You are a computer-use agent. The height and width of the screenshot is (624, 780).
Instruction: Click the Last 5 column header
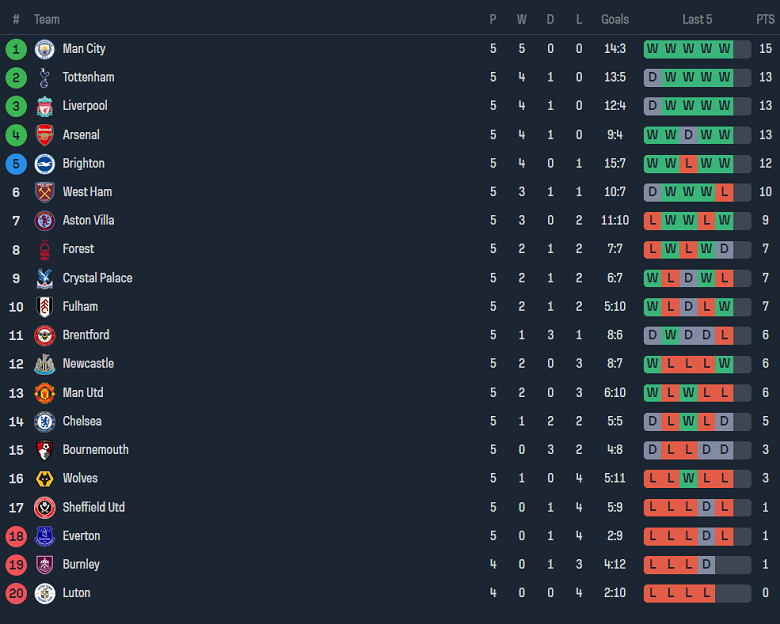(x=697, y=19)
